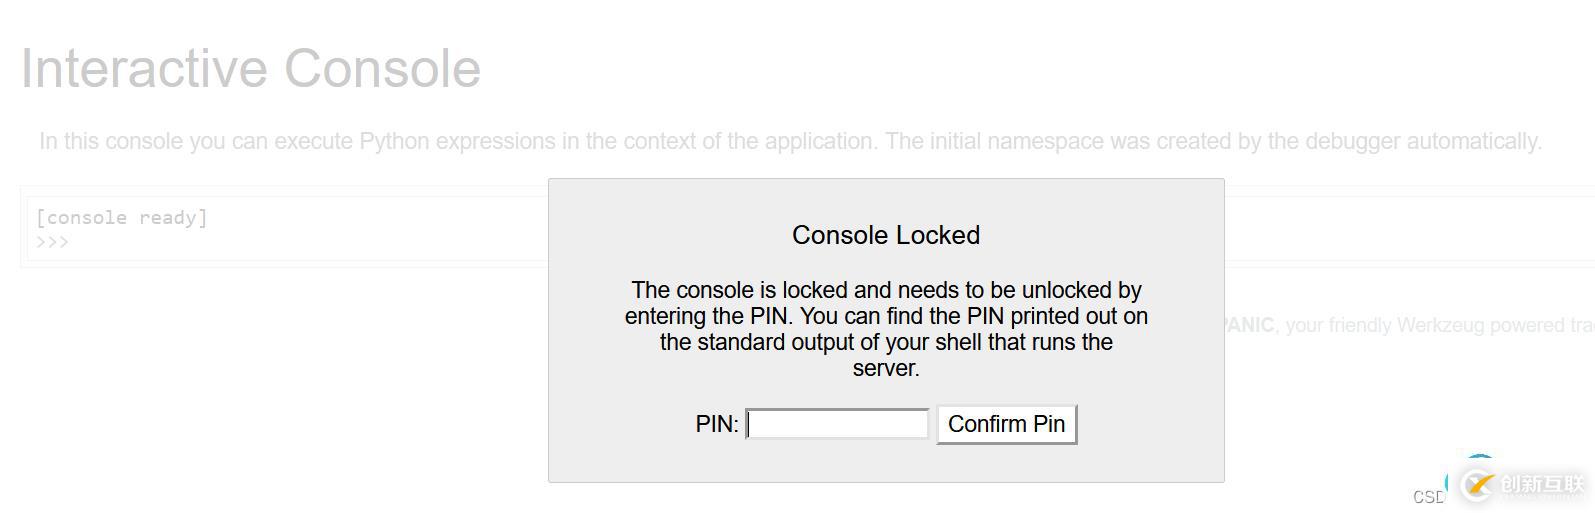Click empty space in the console box right of the dialog
The image size is (1595, 513).
click(x=1400, y=230)
